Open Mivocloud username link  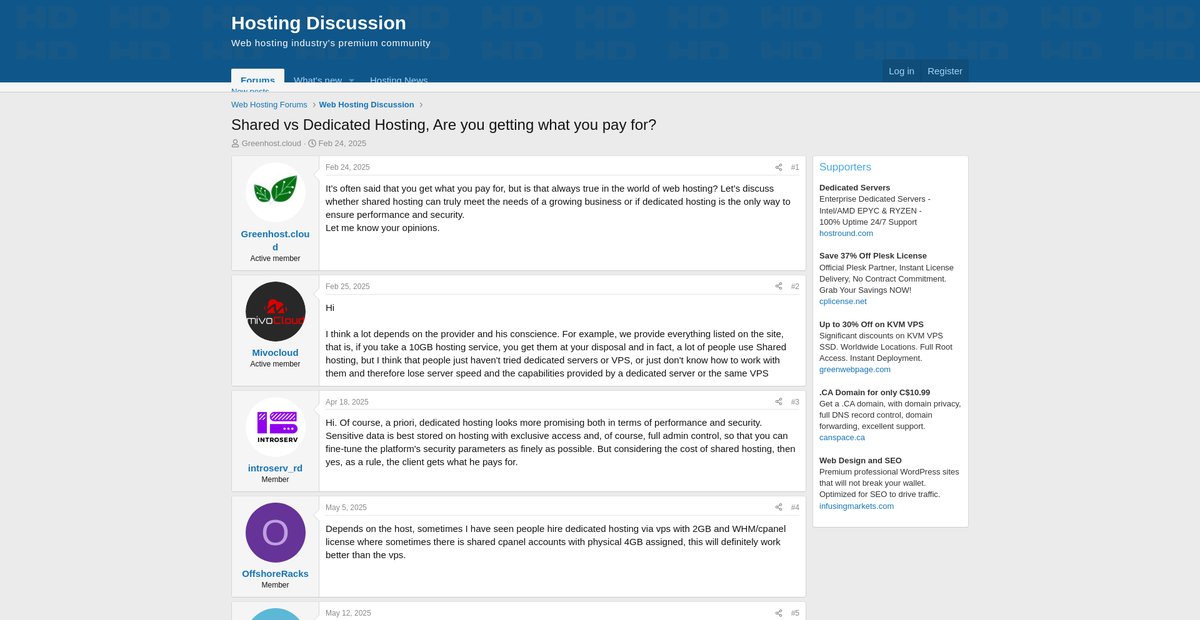[x=275, y=353]
